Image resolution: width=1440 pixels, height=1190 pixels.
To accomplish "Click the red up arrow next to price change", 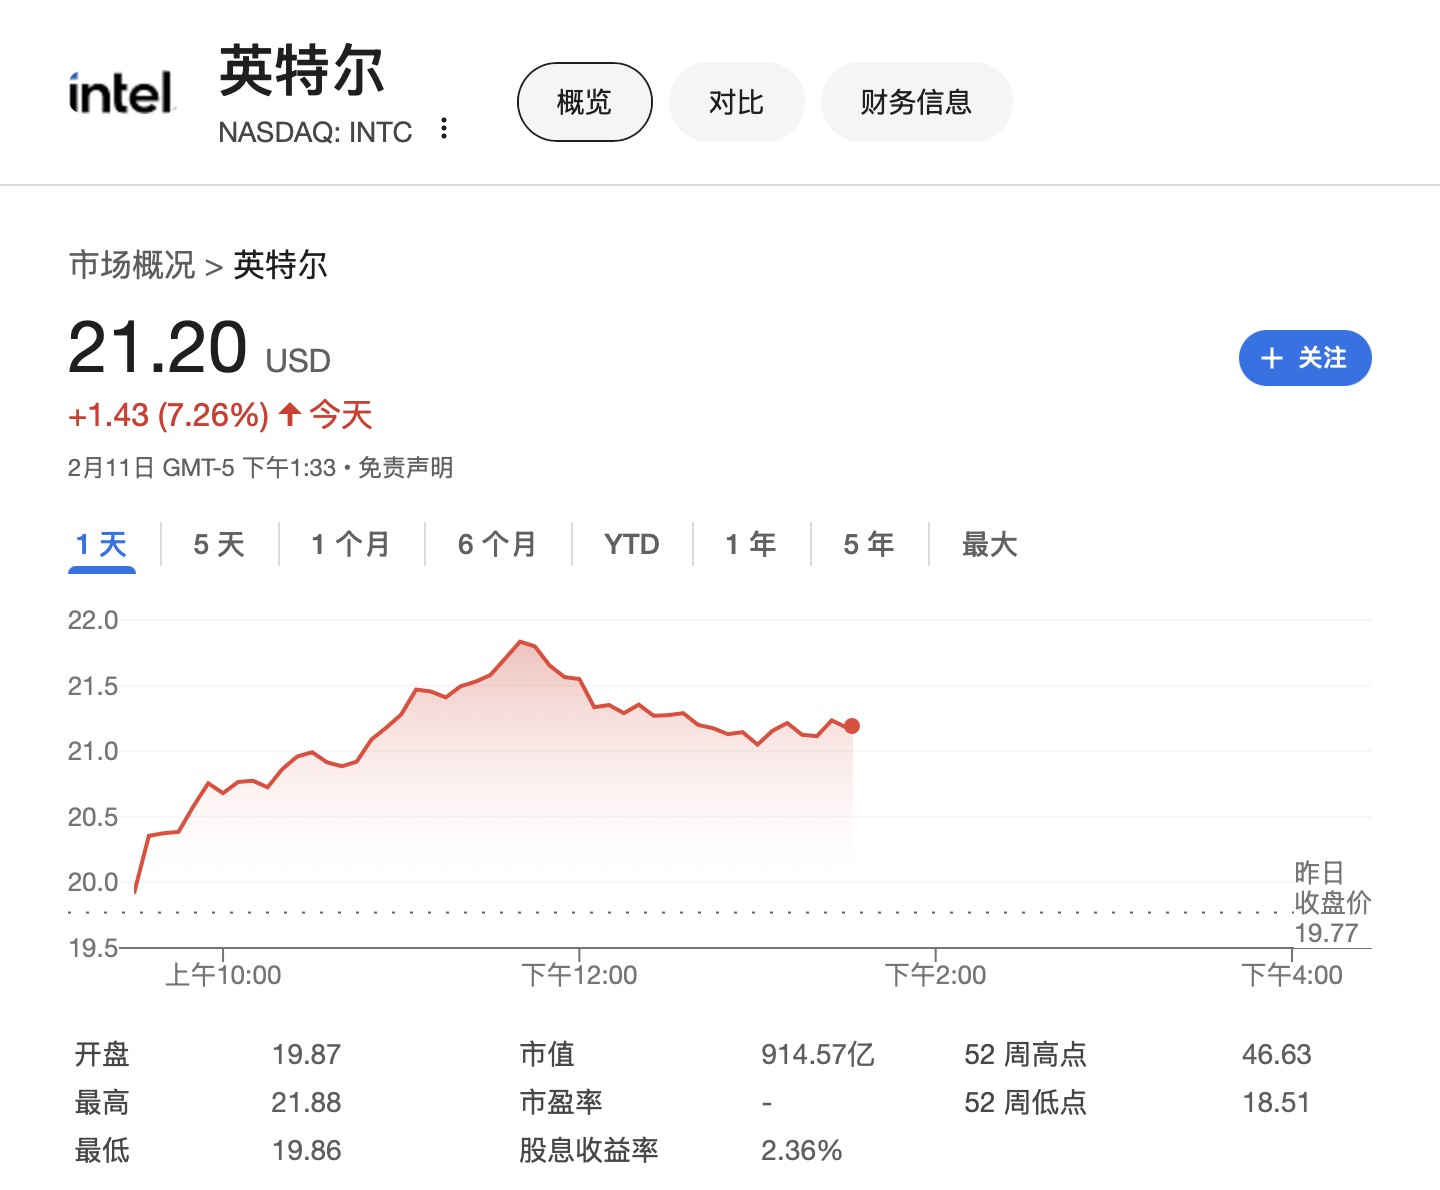I will 290,414.
